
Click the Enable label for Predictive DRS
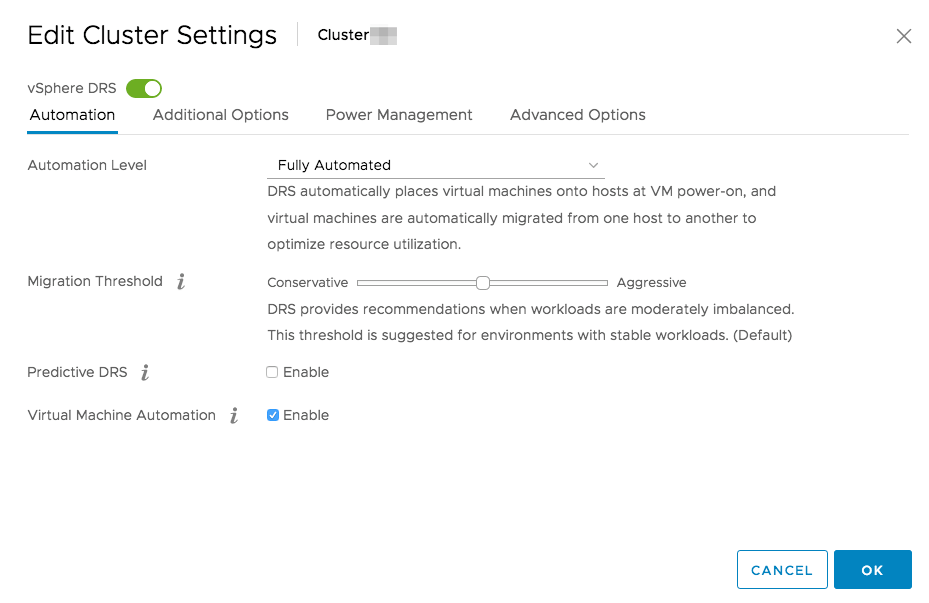[x=306, y=372]
